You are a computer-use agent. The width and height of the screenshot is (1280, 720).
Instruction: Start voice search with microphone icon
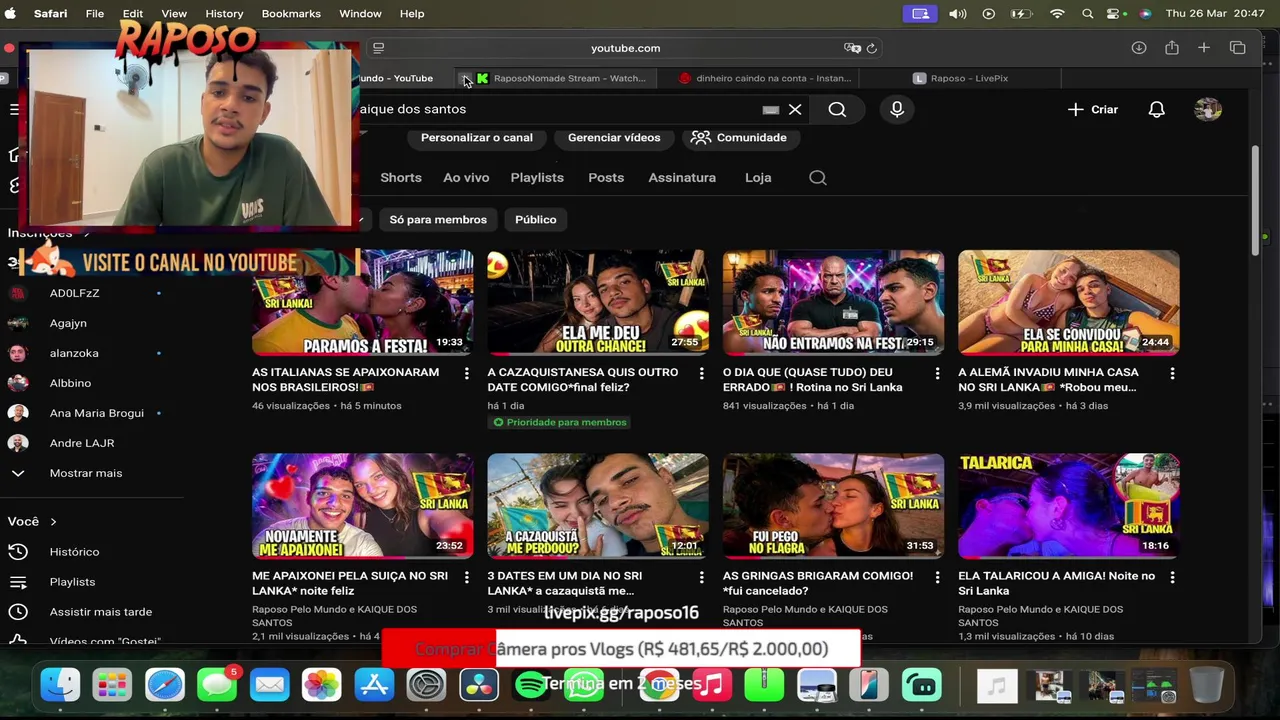point(897,109)
